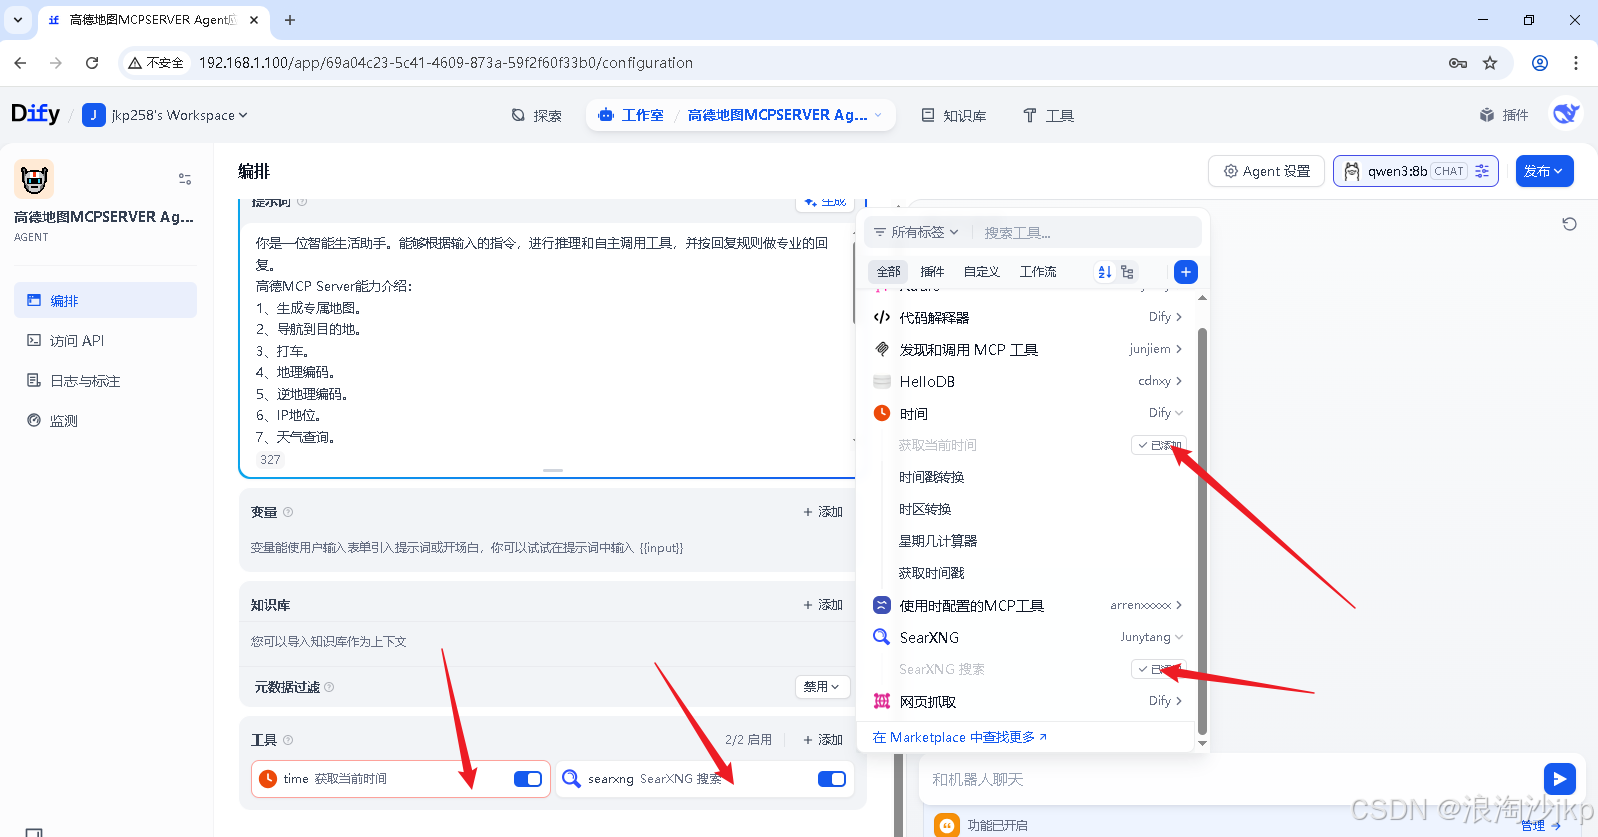The width and height of the screenshot is (1598, 837).
Task: Collapse the 时间 tool group
Action: (1027, 413)
